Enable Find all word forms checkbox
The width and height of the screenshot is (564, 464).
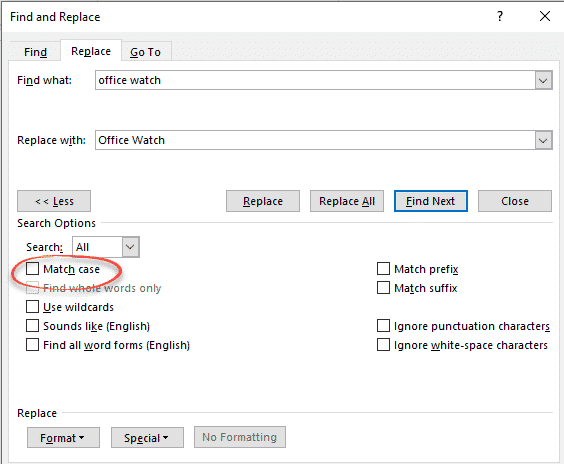tap(32, 345)
